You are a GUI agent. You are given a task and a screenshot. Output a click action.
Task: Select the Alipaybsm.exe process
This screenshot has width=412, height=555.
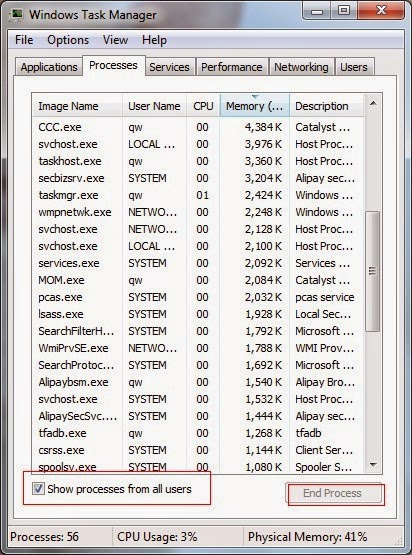(198, 382)
